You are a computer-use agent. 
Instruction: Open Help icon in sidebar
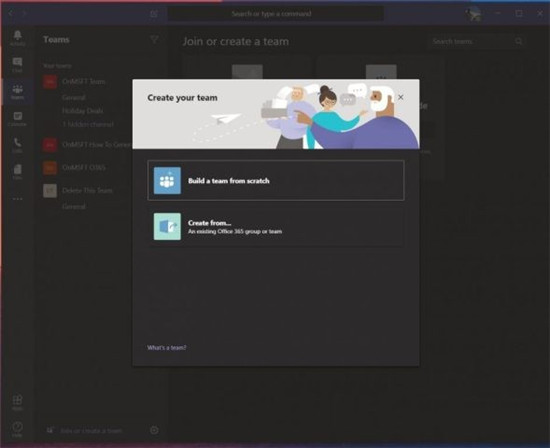click(x=17, y=429)
